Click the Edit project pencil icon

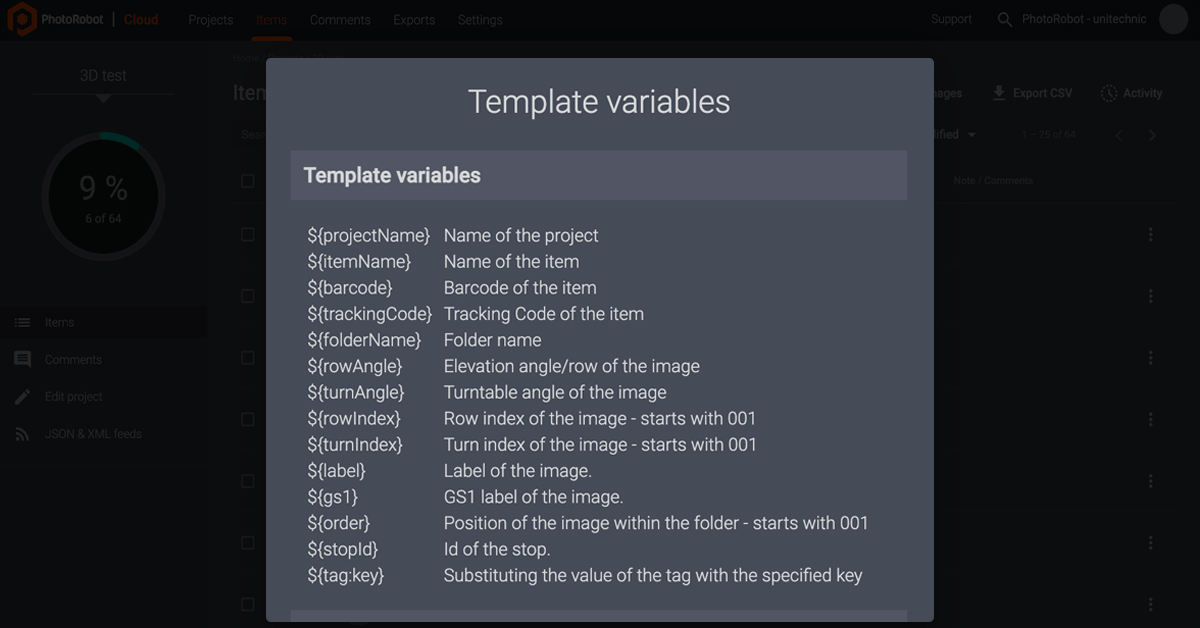pos(22,397)
